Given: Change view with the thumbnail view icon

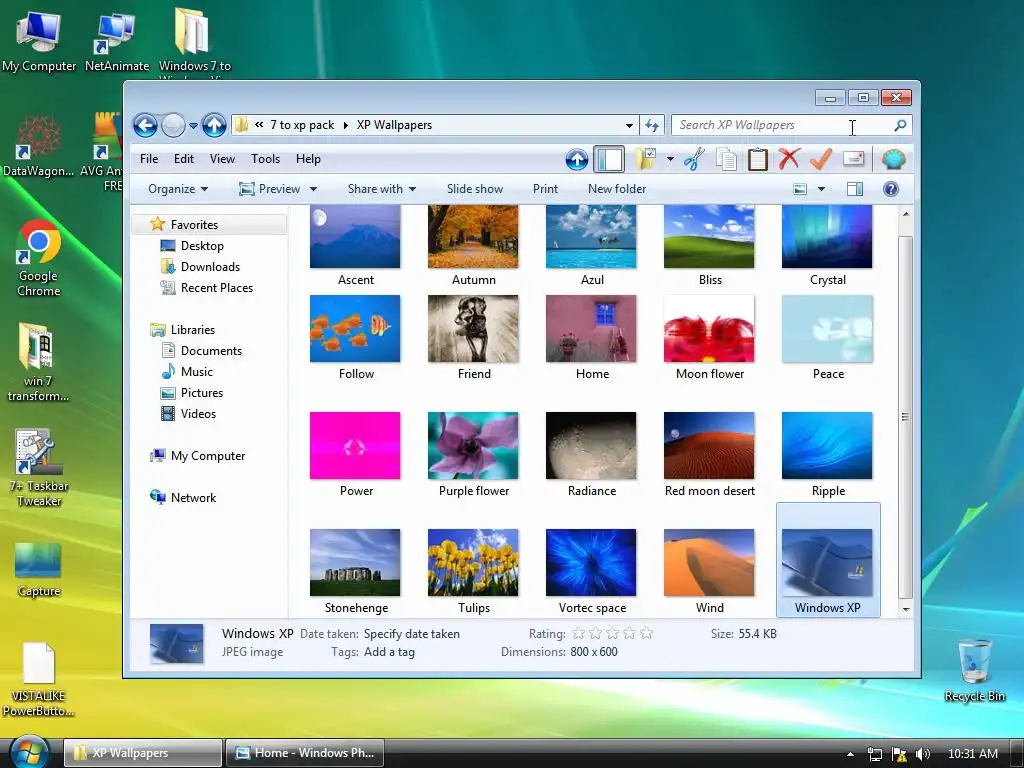Looking at the screenshot, I should pyautogui.click(x=800, y=189).
